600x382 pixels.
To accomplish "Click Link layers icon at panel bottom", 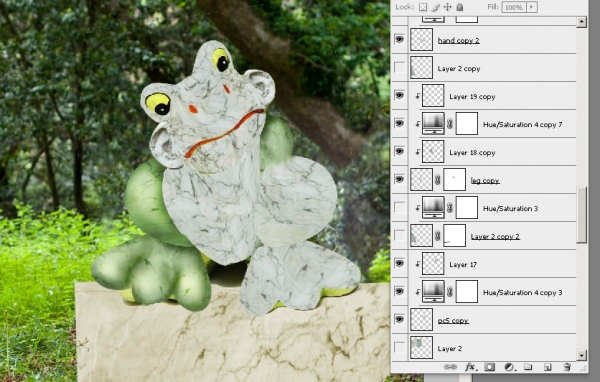I will click(x=450, y=367).
